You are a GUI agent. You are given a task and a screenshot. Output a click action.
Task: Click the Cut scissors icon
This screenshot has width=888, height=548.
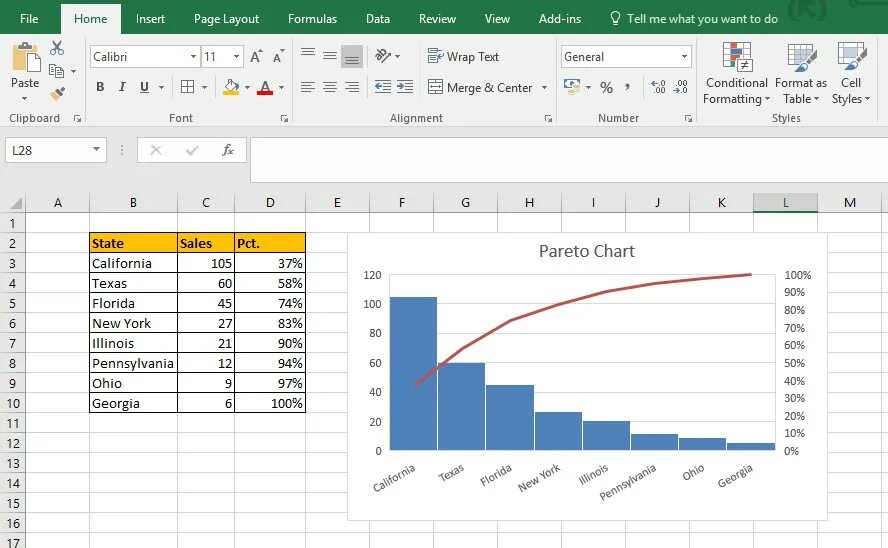[x=57, y=48]
